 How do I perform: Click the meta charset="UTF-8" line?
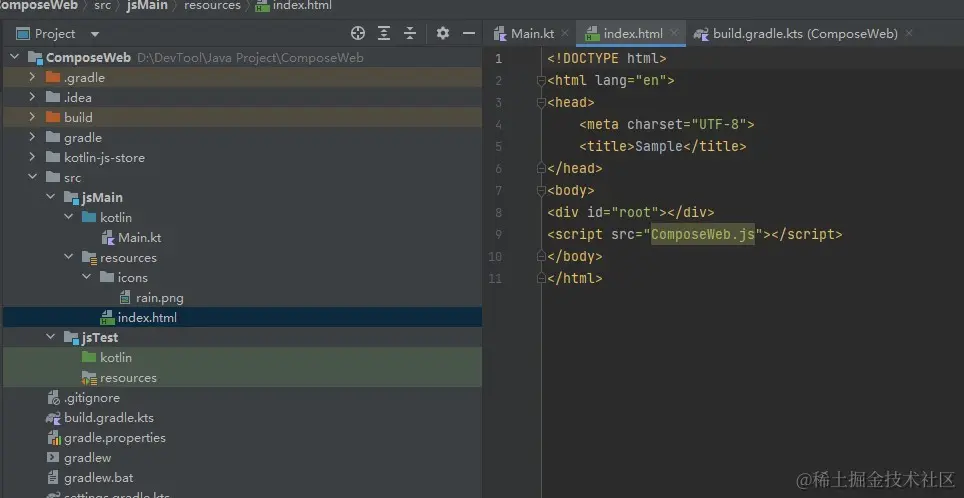point(666,125)
